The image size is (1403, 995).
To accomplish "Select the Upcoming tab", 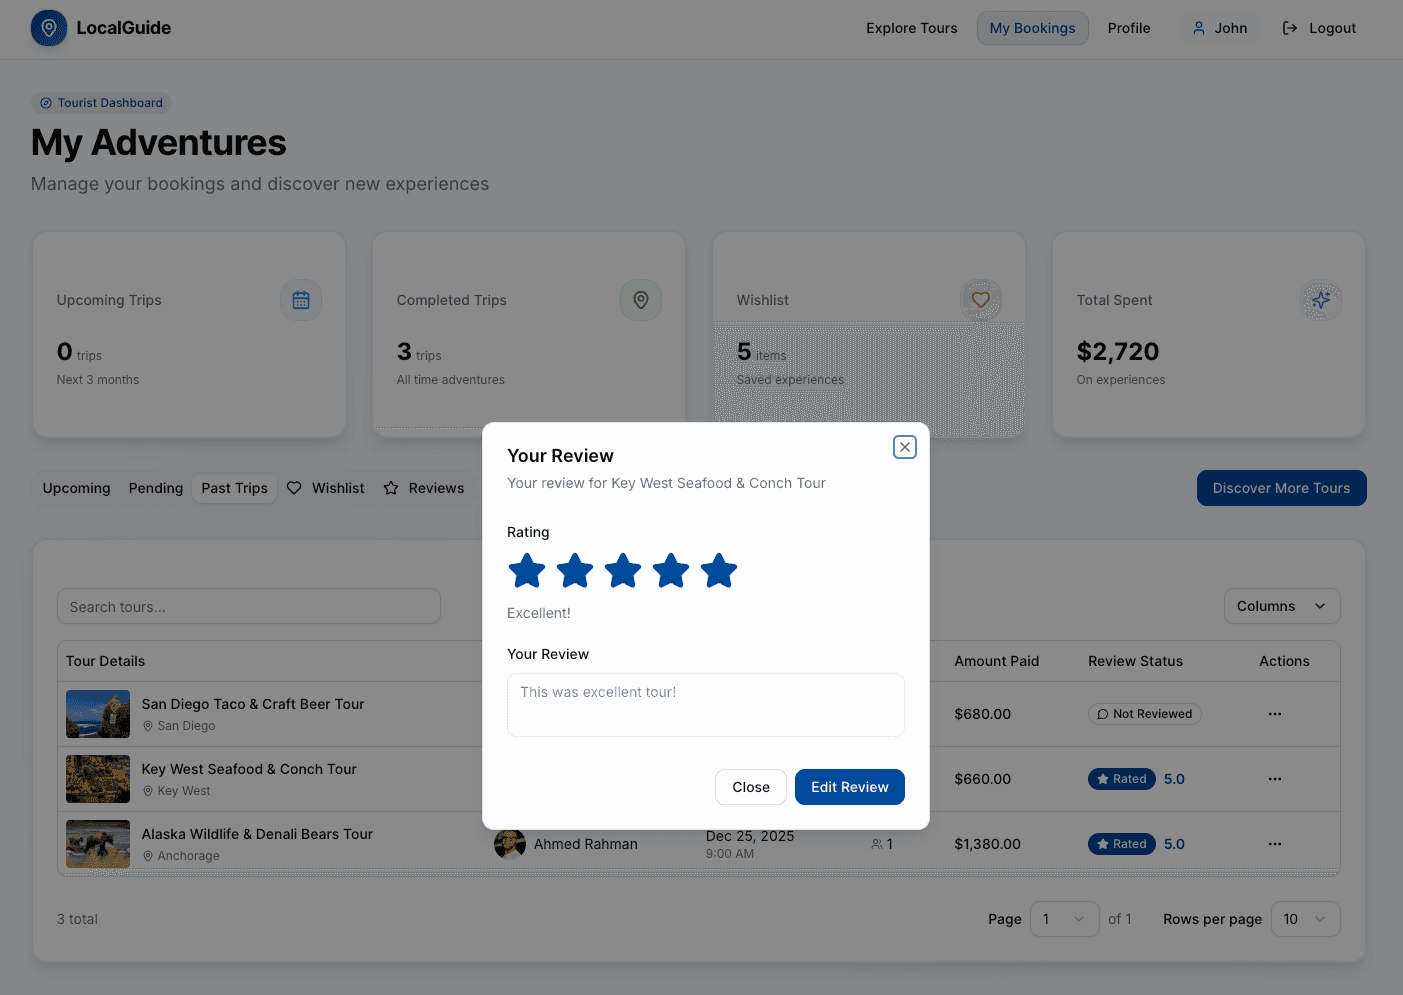I will tap(76, 488).
